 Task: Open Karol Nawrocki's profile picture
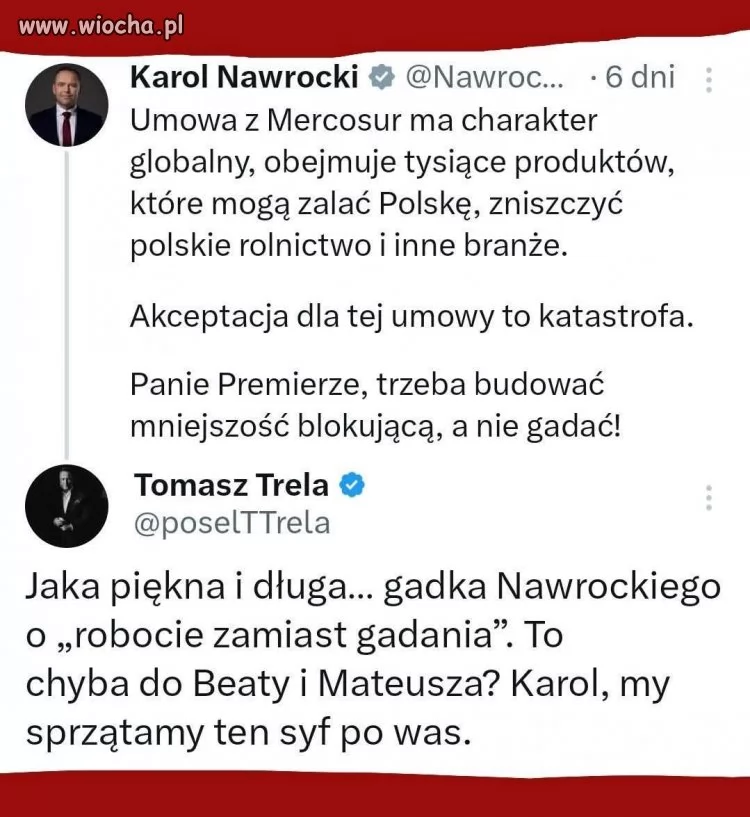pos(66,105)
